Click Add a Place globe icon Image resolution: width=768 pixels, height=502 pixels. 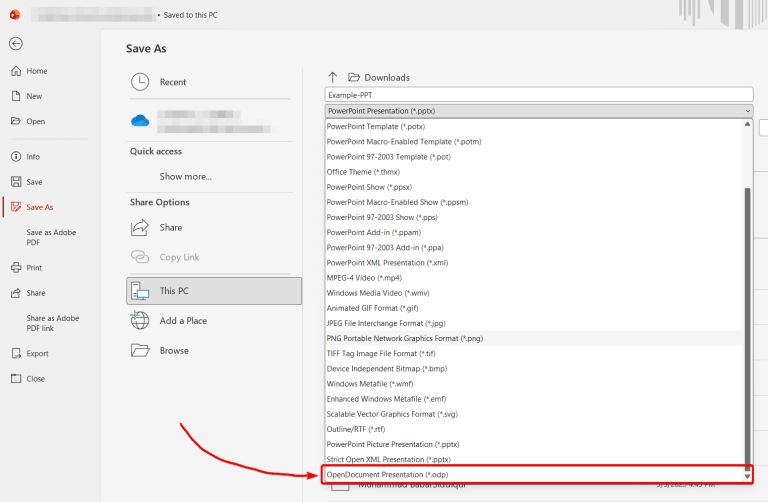pyautogui.click(x=140, y=321)
